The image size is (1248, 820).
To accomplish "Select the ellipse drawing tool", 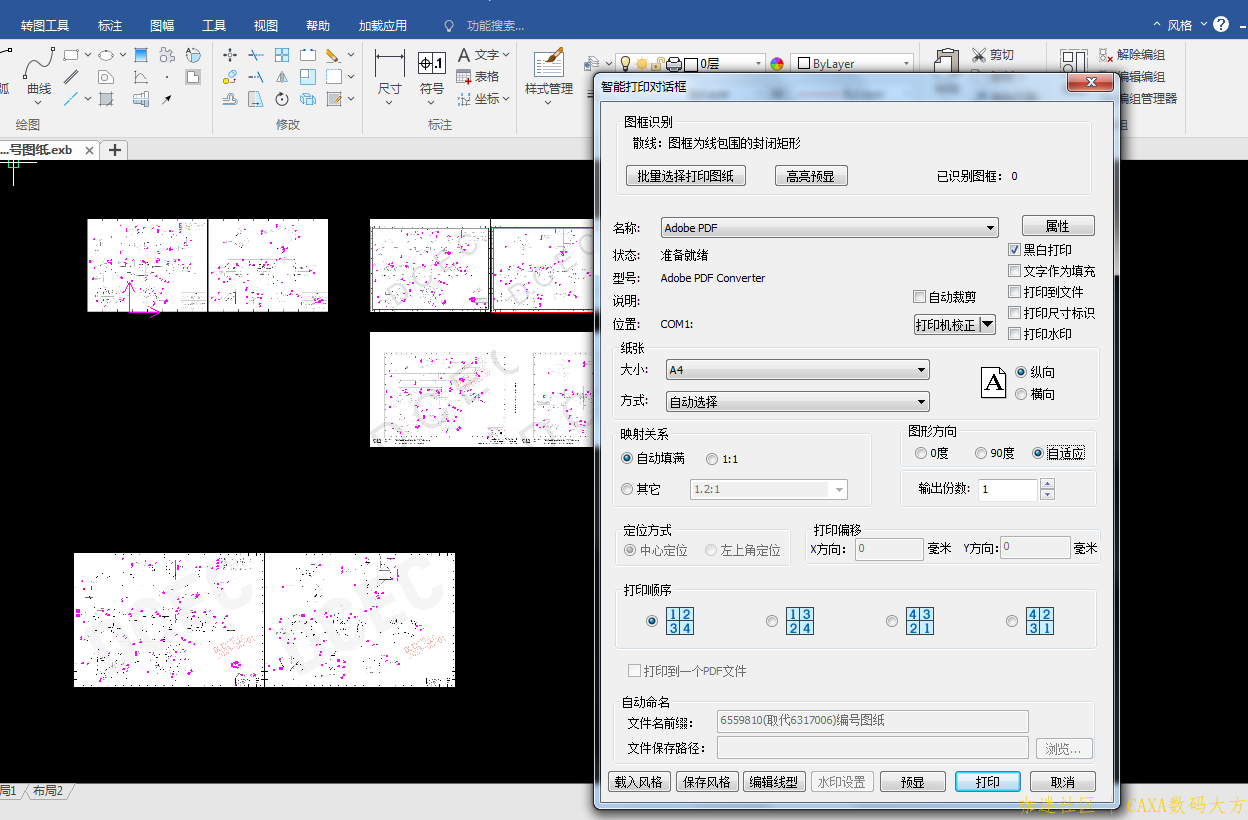I will pos(105,55).
